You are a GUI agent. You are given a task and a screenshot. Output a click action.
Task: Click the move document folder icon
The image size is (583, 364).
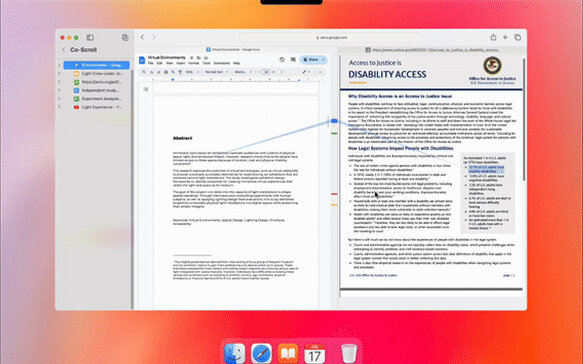click(x=199, y=58)
